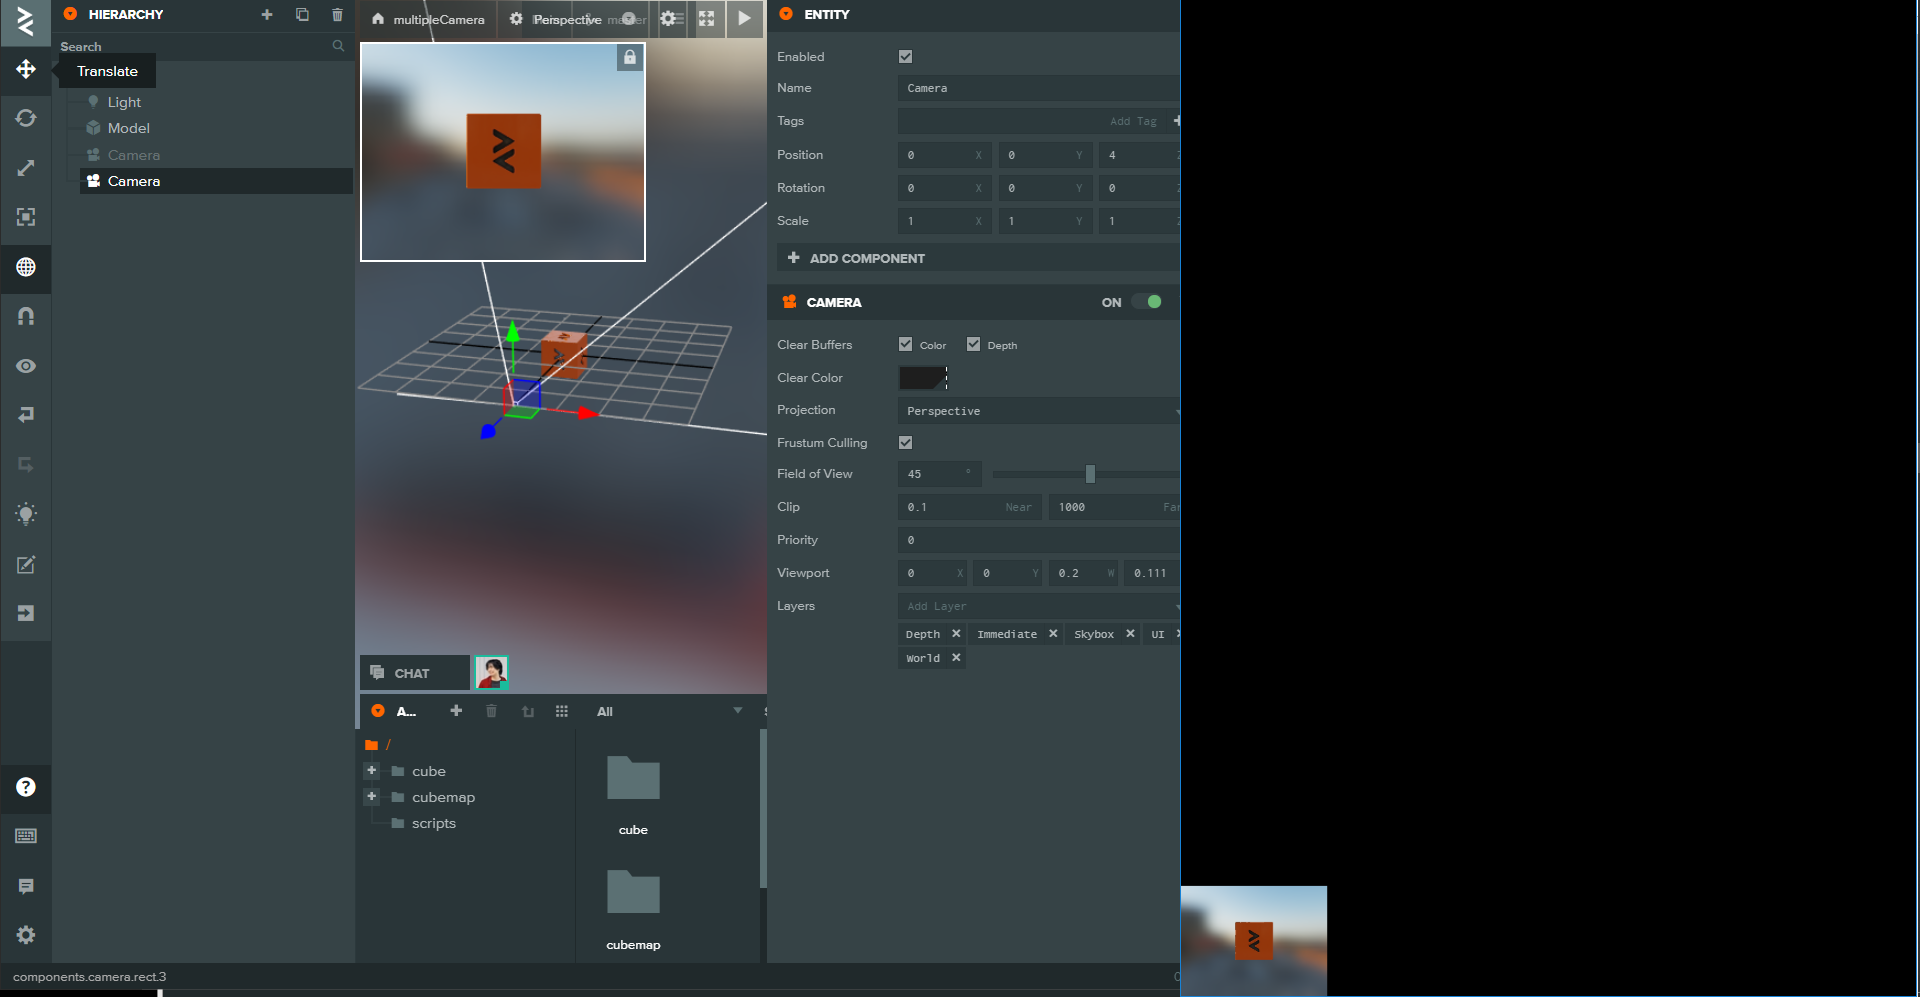Open the CHAT panel
This screenshot has height=997, width=1920.
(x=413, y=672)
